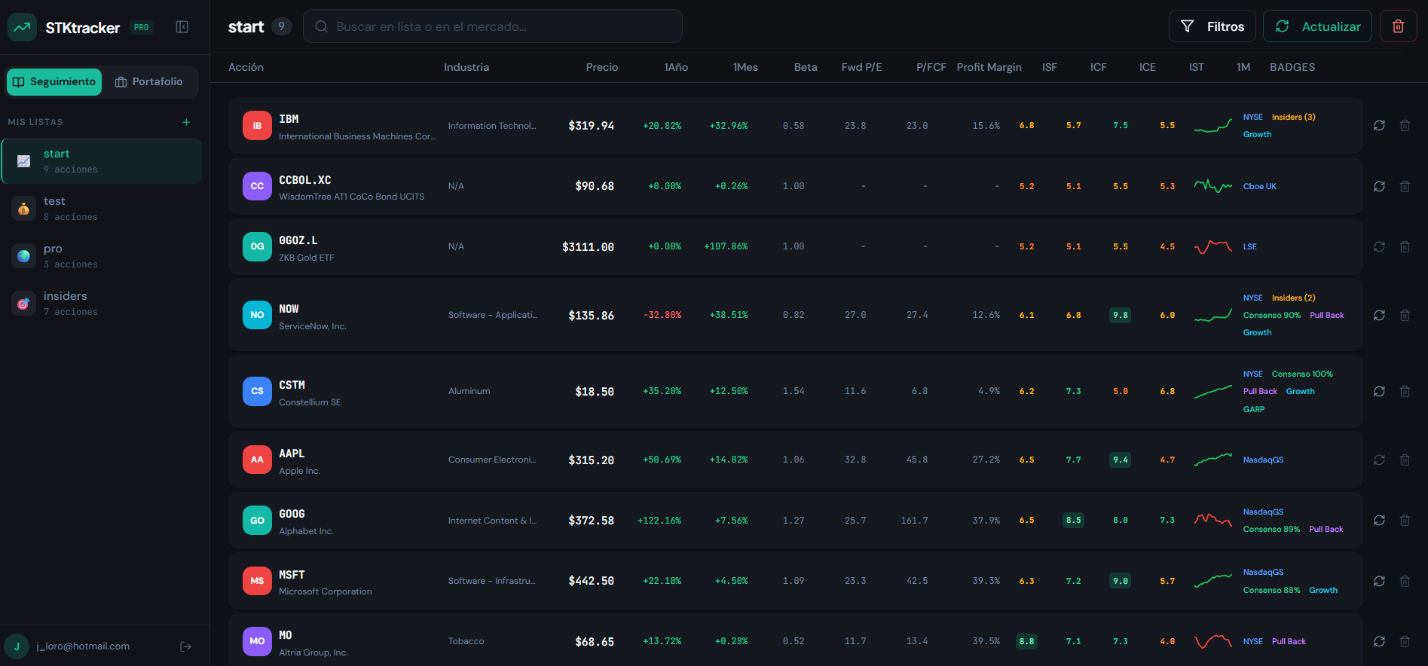This screenshot has height=666, width=1428.
Task: Click the IB avatar of IBM
Action: [257, 126]
